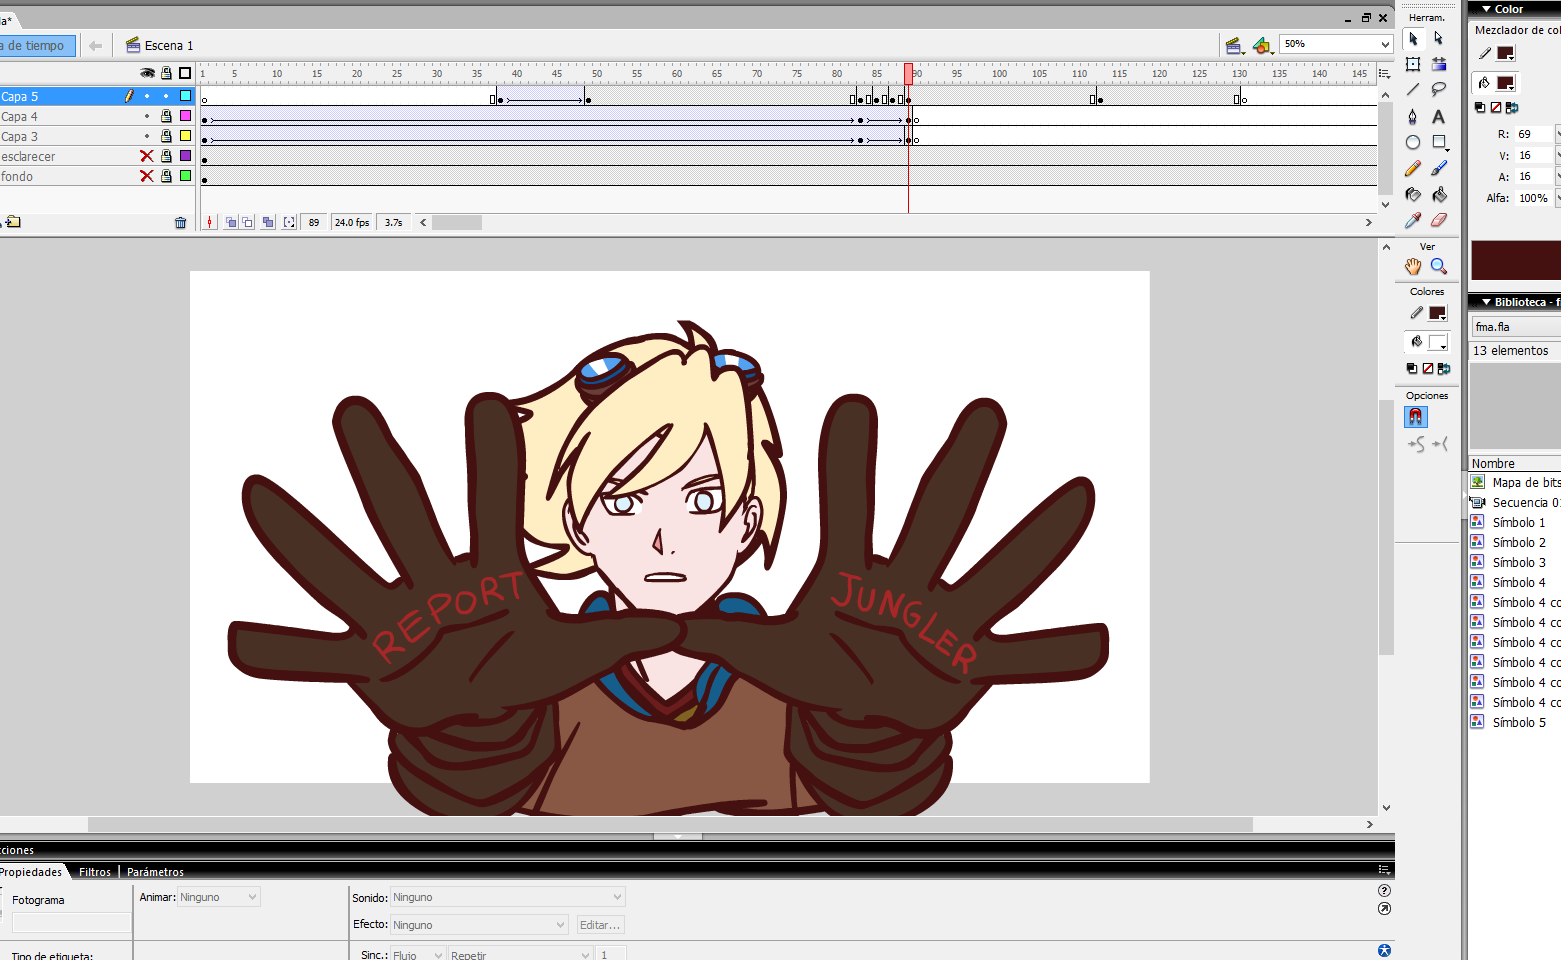This screenshot has width=1561, height=960.
Task: Select the Zoom magnifier tool
Action: pos(1439,266)
